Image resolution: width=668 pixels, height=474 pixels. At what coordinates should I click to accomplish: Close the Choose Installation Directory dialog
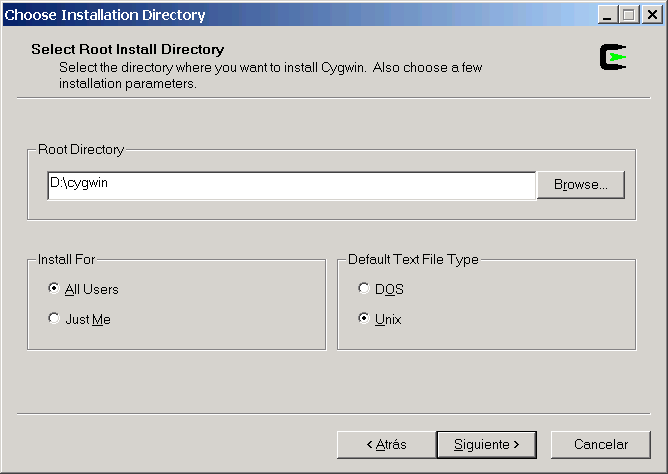[x=652, y=15]
